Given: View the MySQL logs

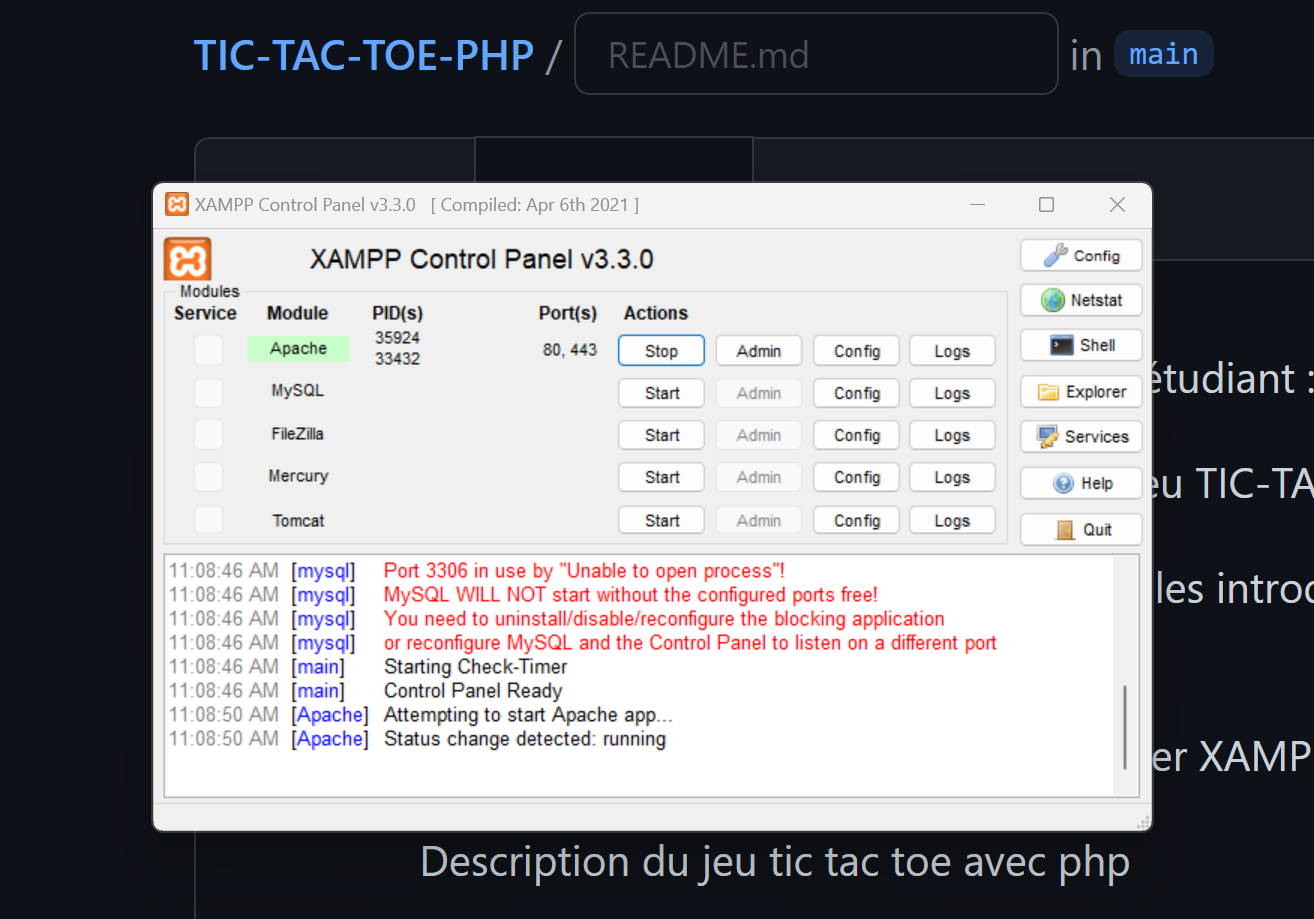Looking at the screenshot, I should point(951,392).
